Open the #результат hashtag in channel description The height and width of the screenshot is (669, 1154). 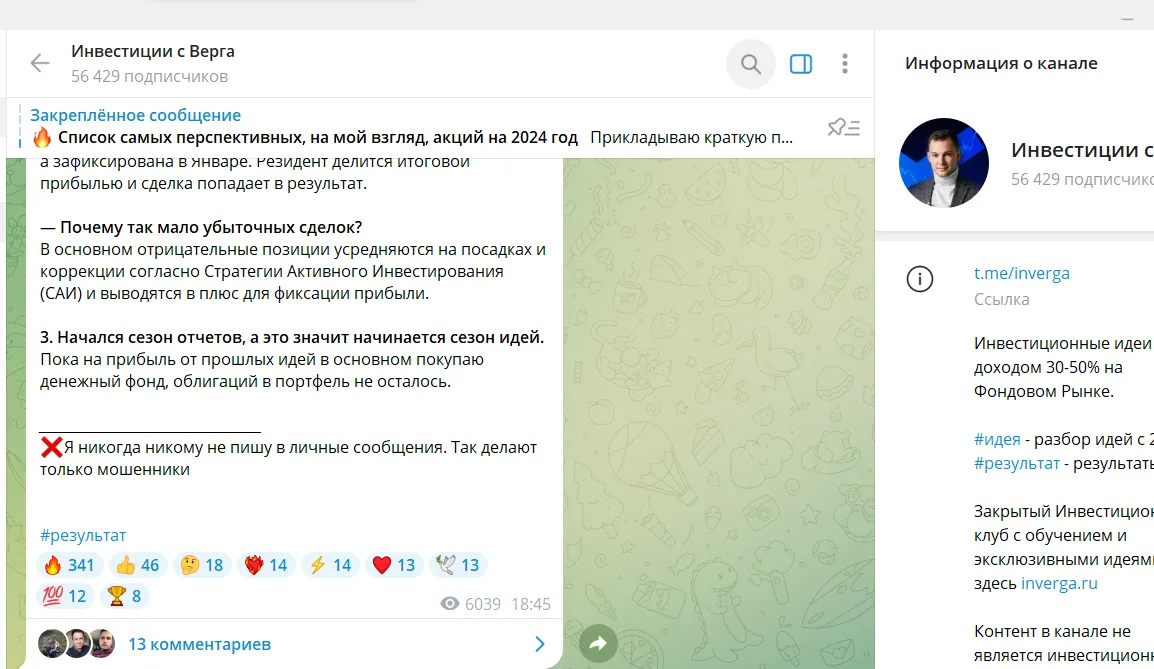pyautogui.click(x=1017, y=464)
